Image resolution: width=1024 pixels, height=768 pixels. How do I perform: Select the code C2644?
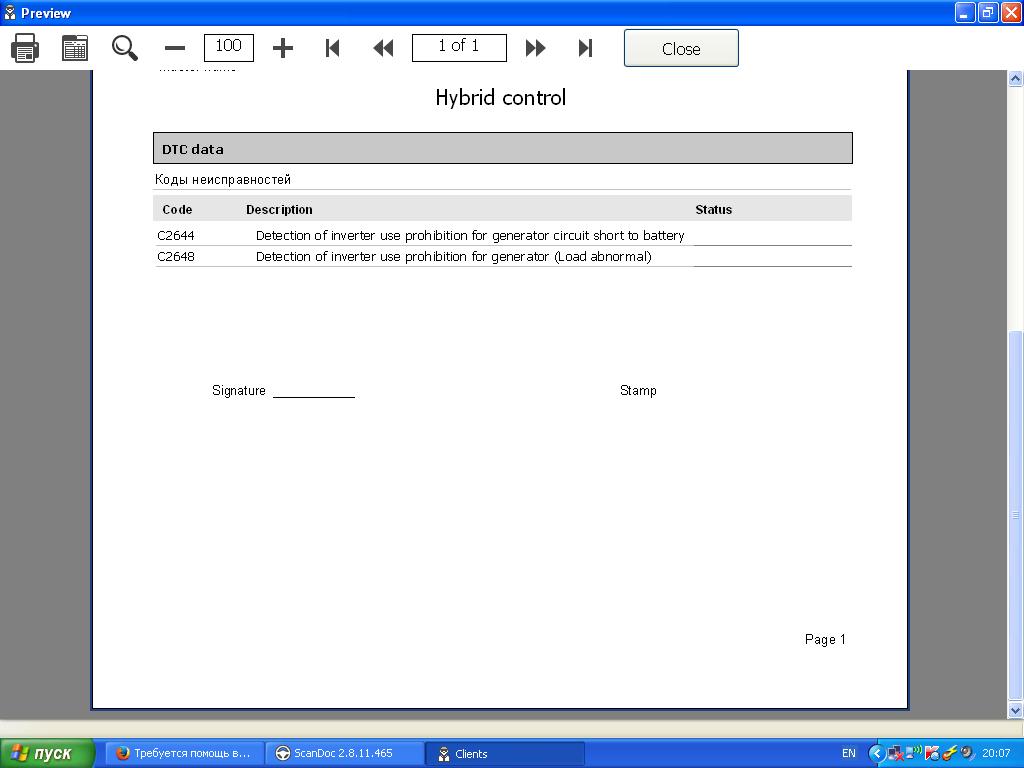click(x=176, y=236)
